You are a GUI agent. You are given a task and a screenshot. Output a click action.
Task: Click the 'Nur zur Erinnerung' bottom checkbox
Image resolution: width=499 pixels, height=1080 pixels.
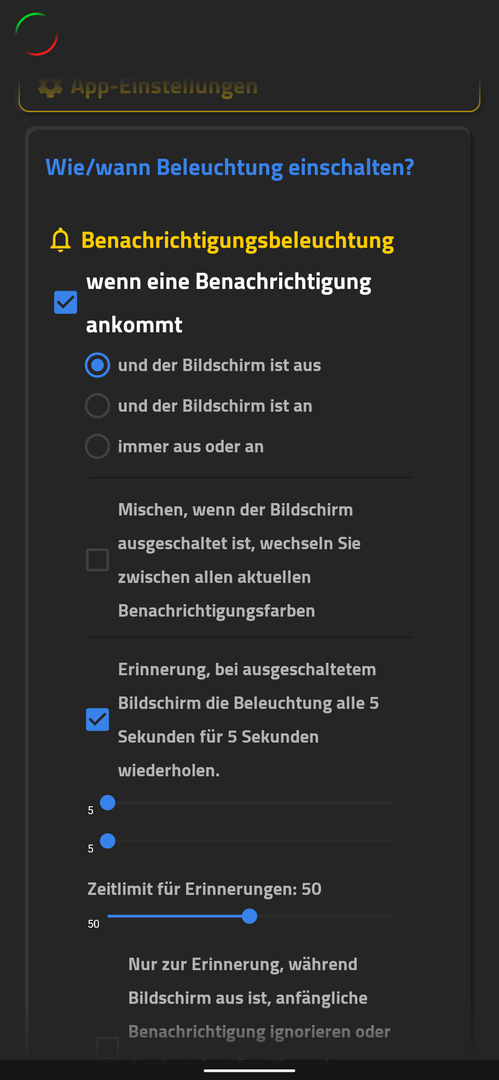[108, 1048]
